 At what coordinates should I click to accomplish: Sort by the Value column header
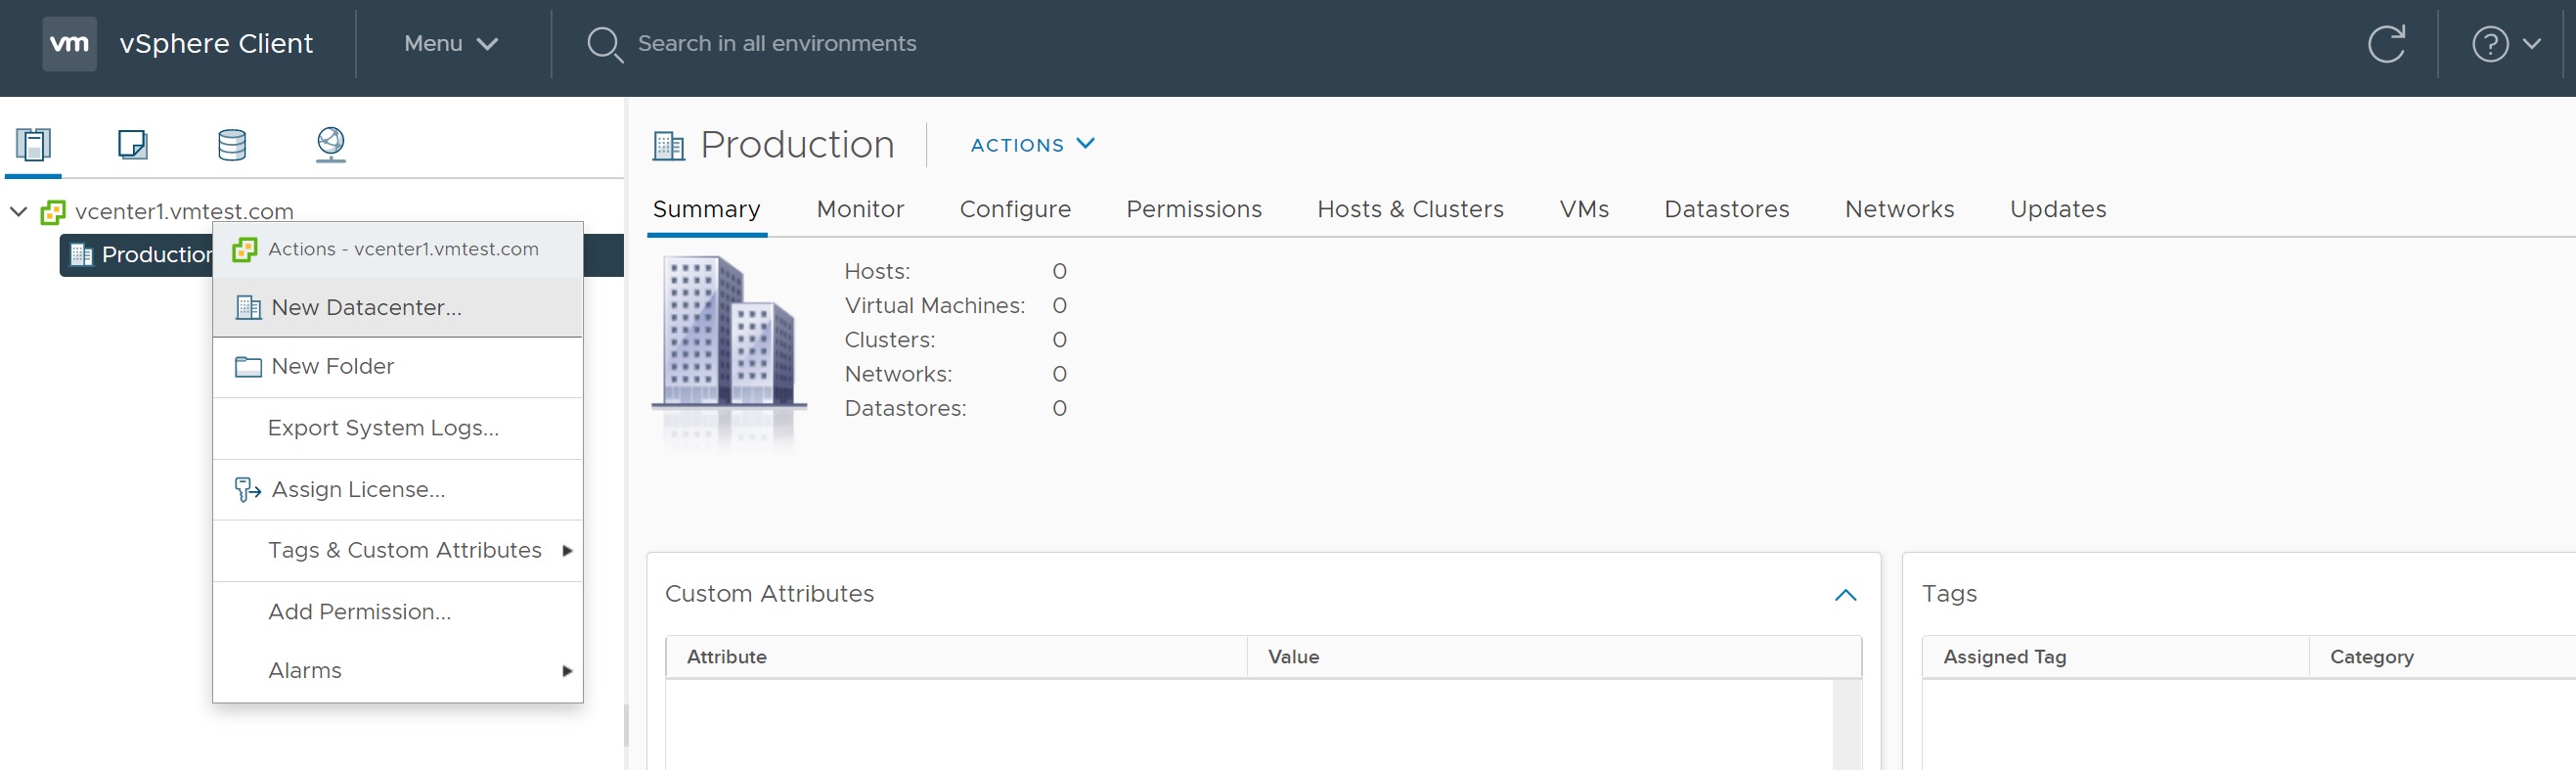point(1554,657)
